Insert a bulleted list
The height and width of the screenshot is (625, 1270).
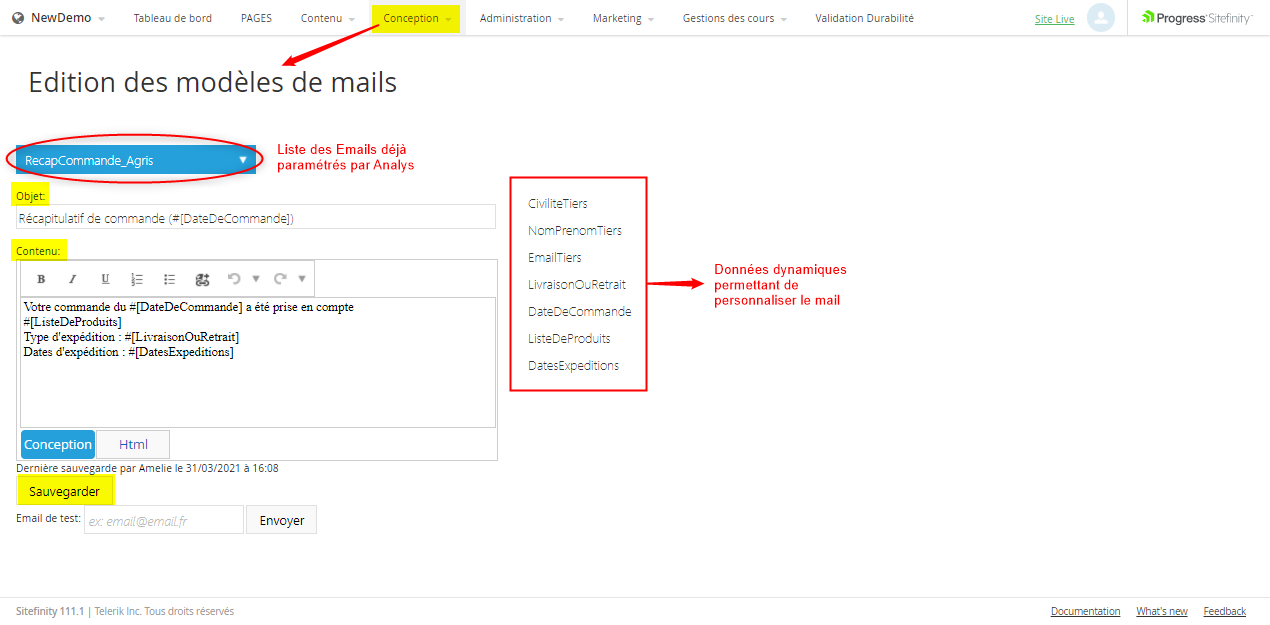[169, 279]
